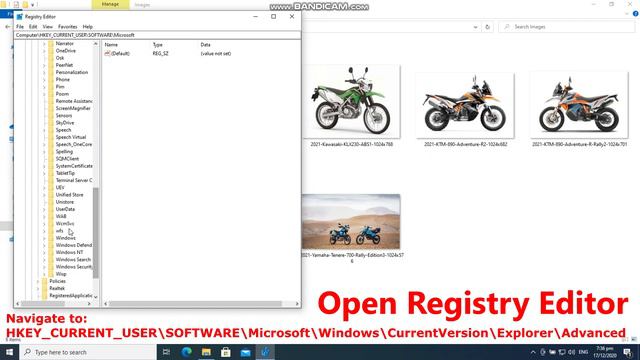Click Registry Editor title bar app icon
The width and height of the screenshot is (640, 360).
pos(20,17)
